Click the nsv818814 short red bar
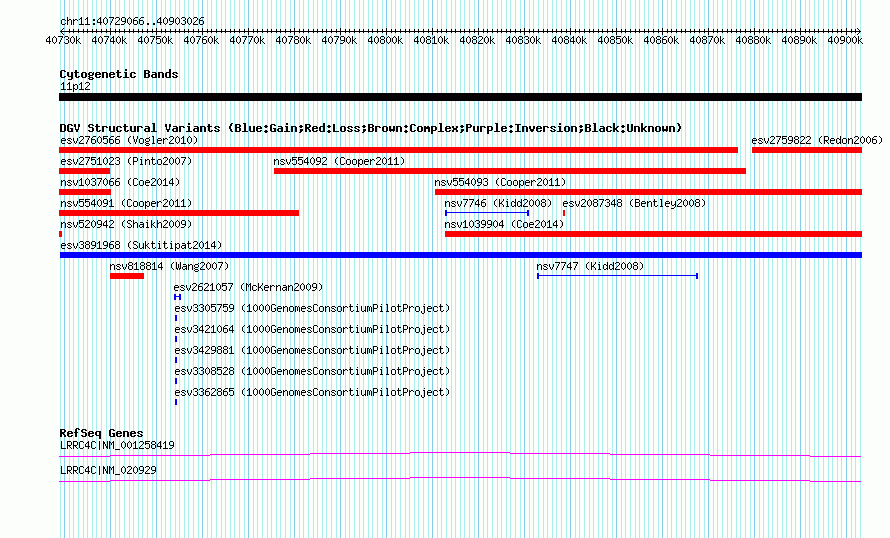The height and width of the screenshot is (538, 890). click(x=127, y=276)
